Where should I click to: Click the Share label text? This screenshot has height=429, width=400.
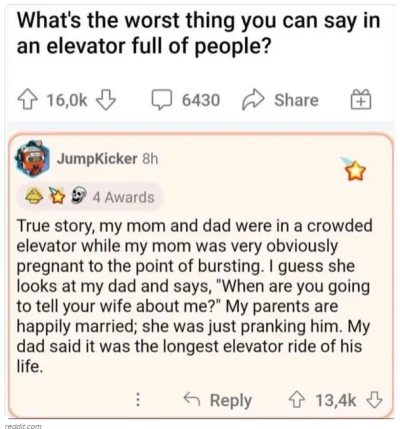pyautogui.click(x=296, y=100)
